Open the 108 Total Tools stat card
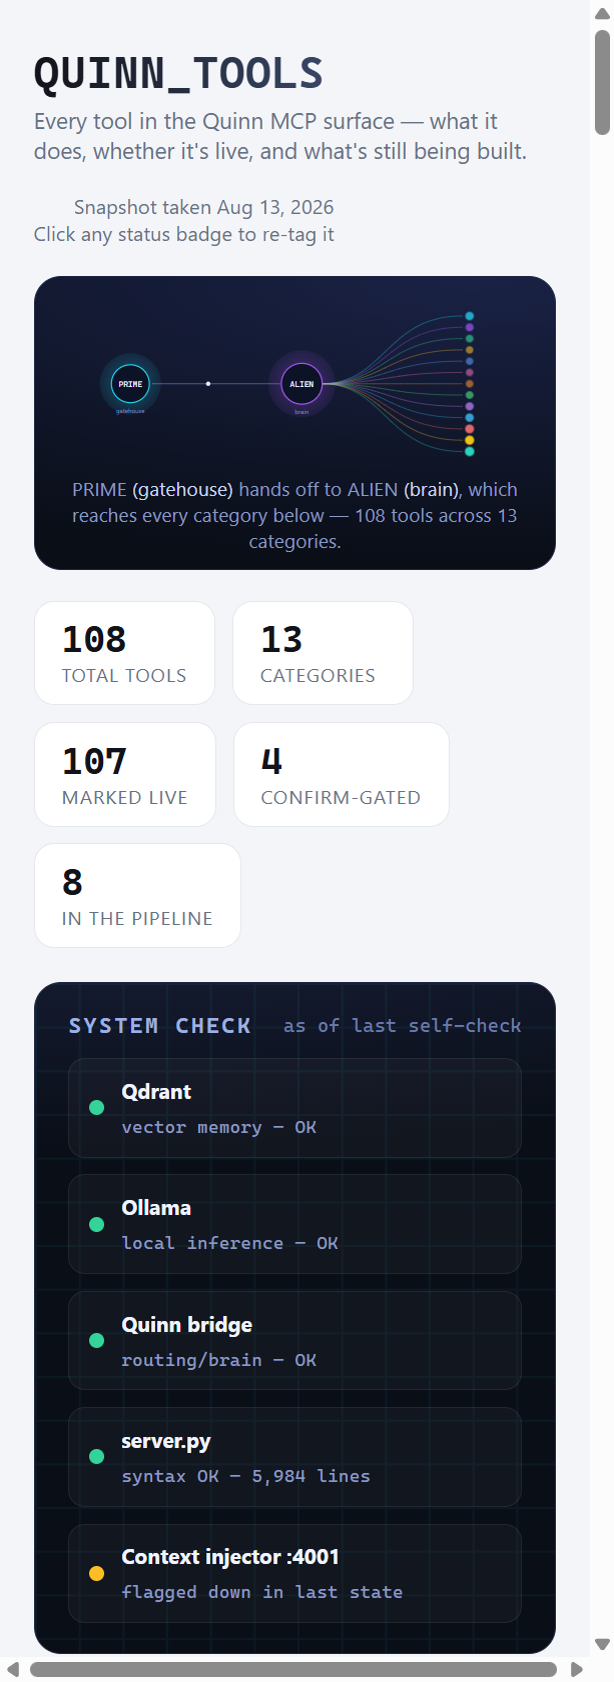The image size is (614, 1682). (125, 653)
